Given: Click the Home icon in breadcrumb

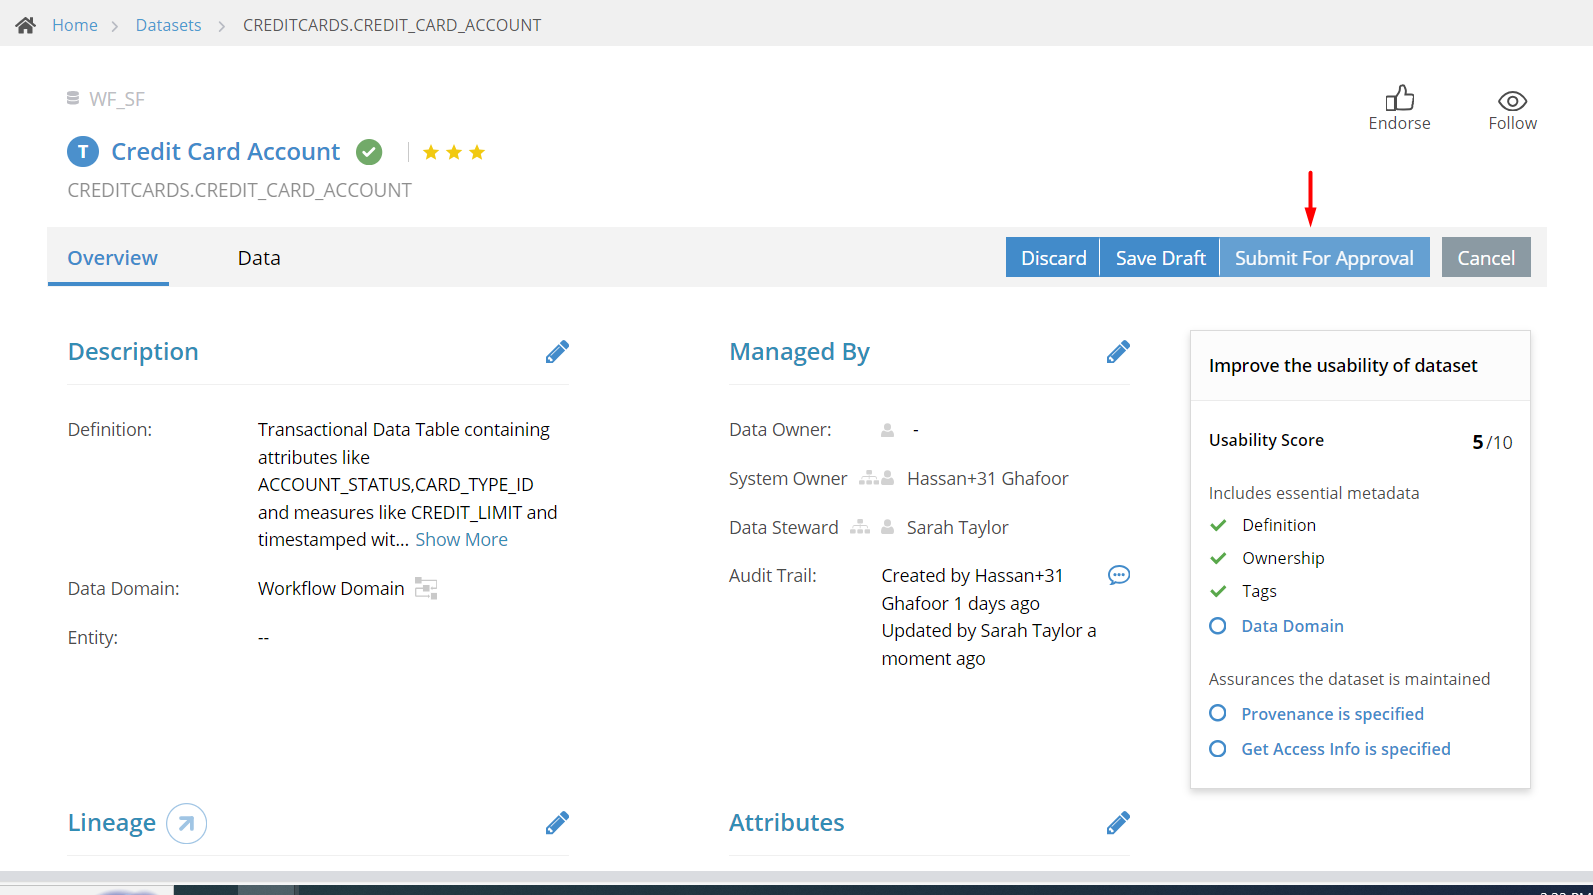Looking at the screenshot, I should 26,25.
